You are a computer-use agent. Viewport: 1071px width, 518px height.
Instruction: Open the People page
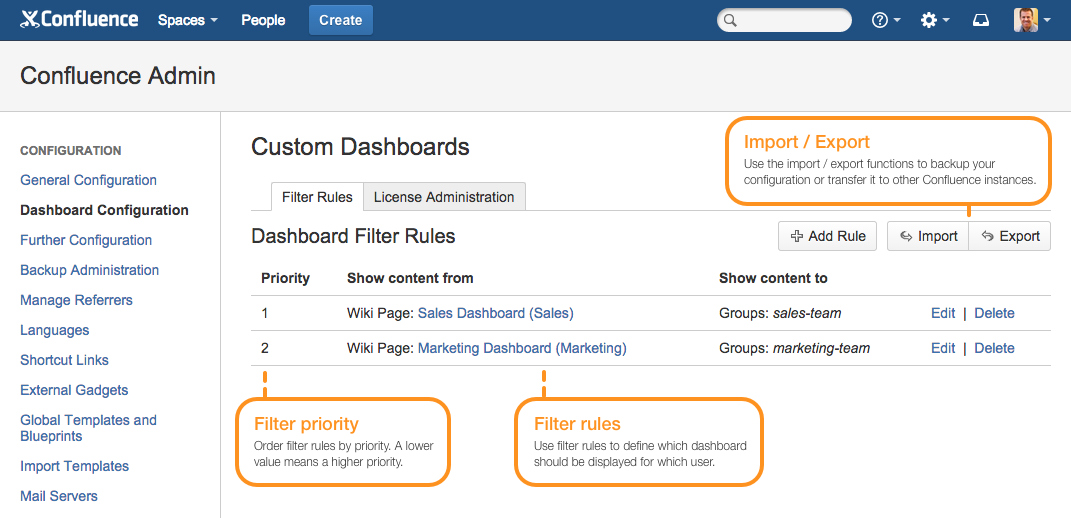(263, 20)
